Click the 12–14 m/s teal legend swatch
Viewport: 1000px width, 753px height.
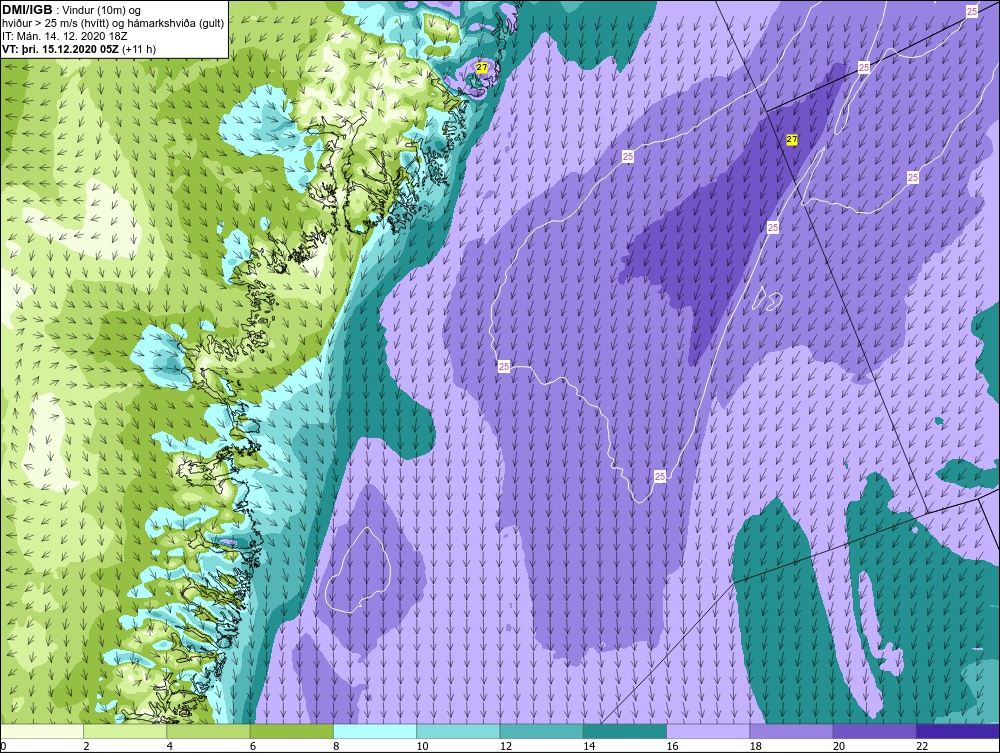pyautogui.click(x=541, y=731)
